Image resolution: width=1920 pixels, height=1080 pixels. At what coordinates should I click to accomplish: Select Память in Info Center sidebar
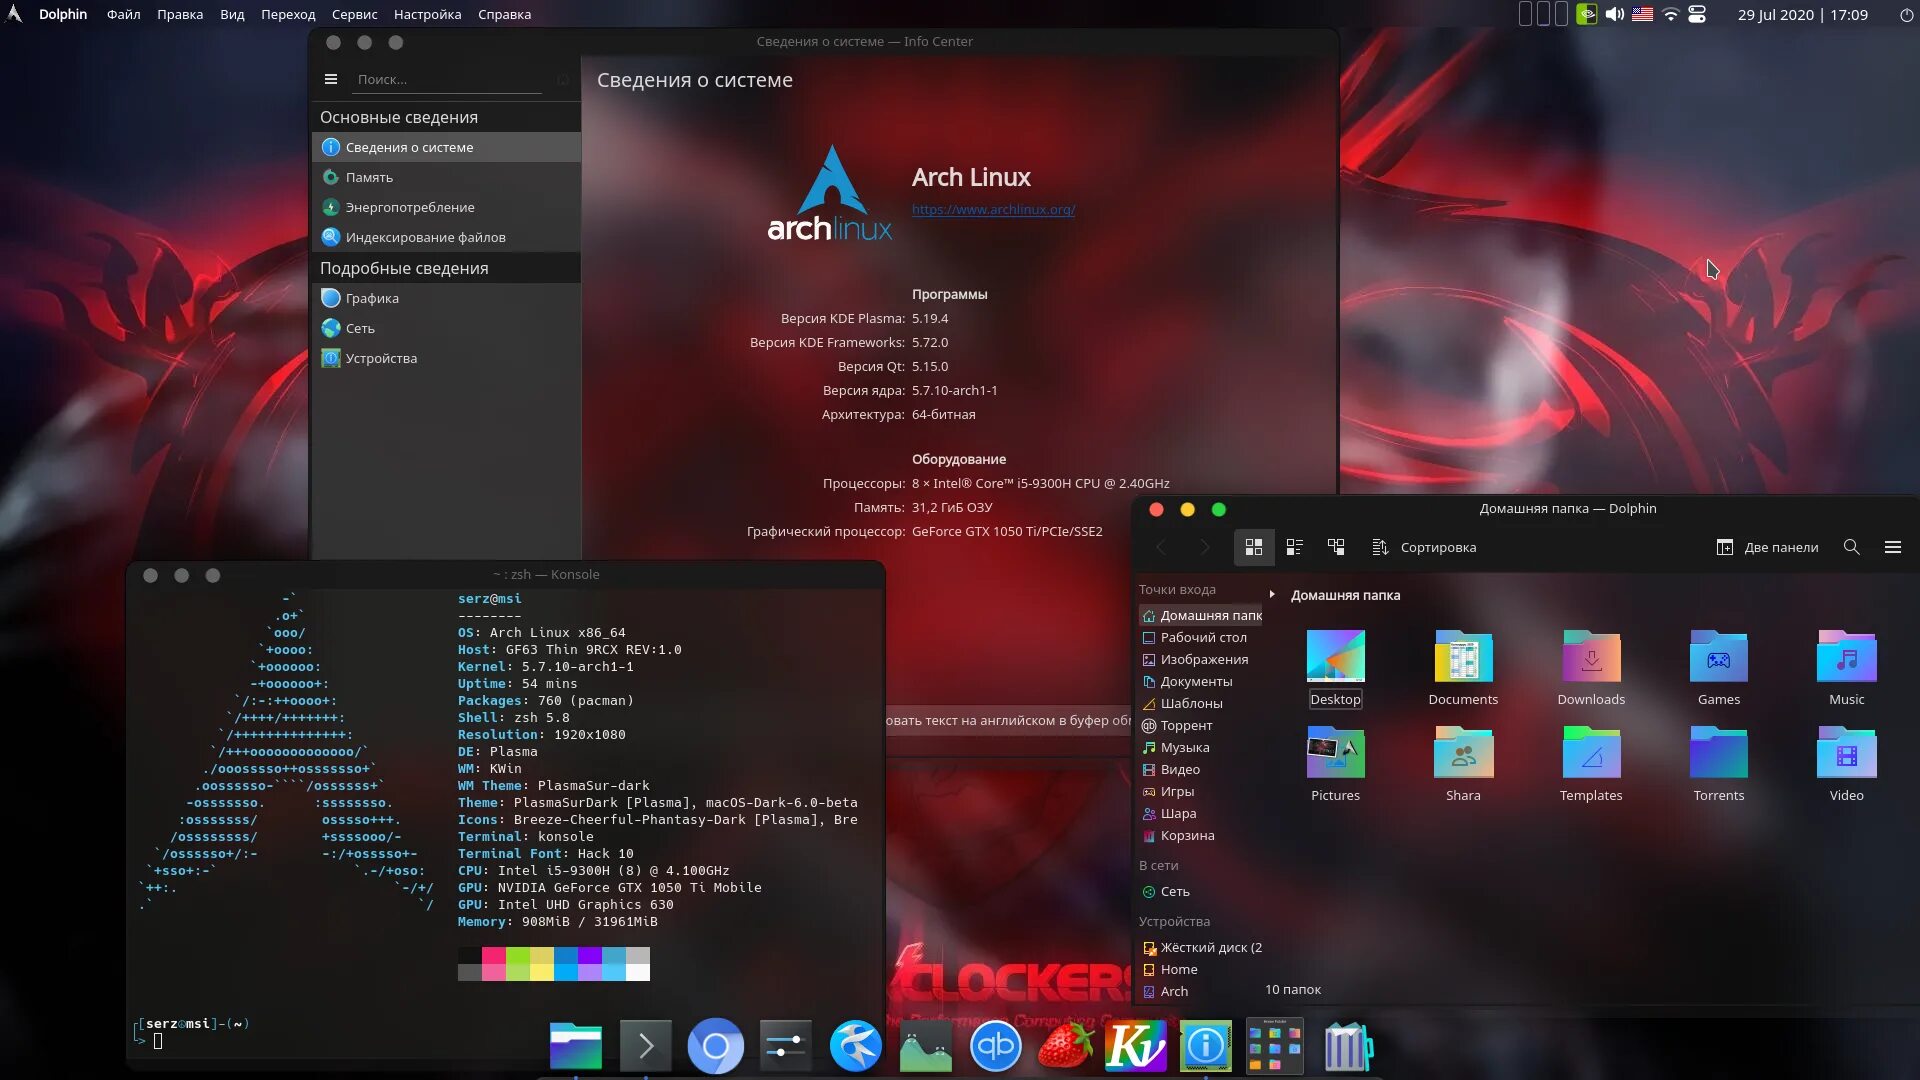point(369,177)
